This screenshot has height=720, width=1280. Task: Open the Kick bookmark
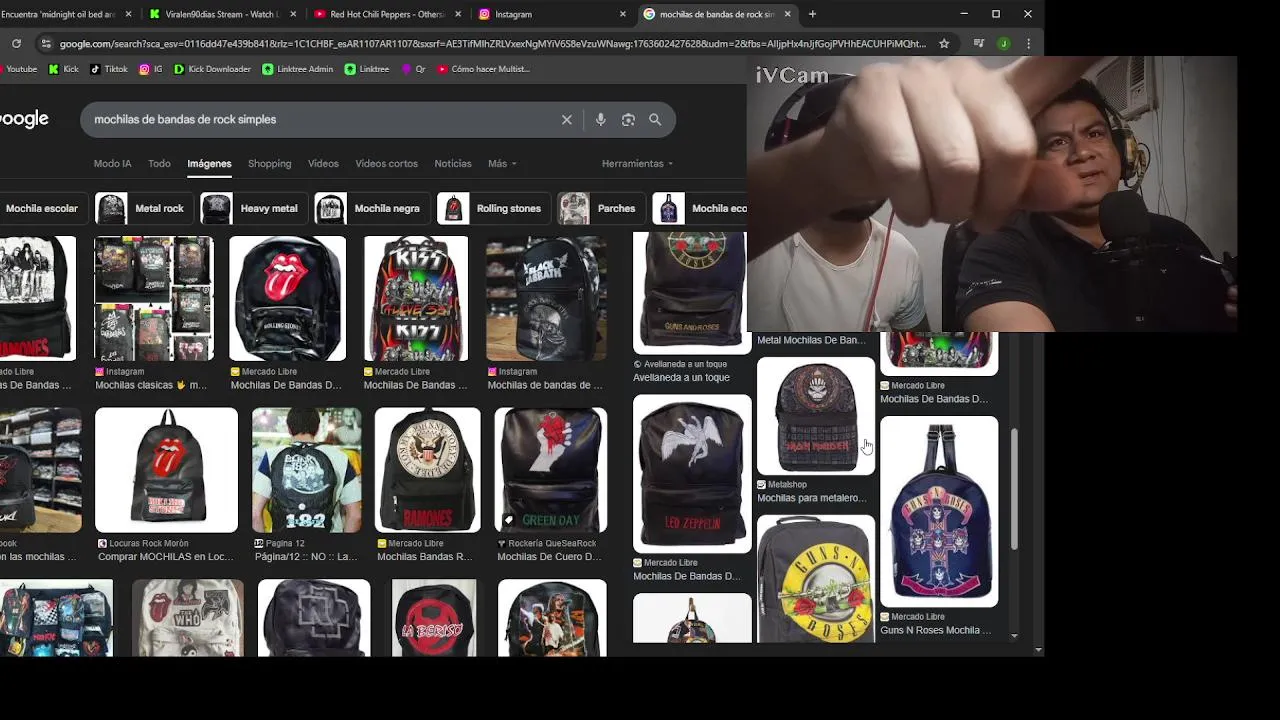point(63,69)
